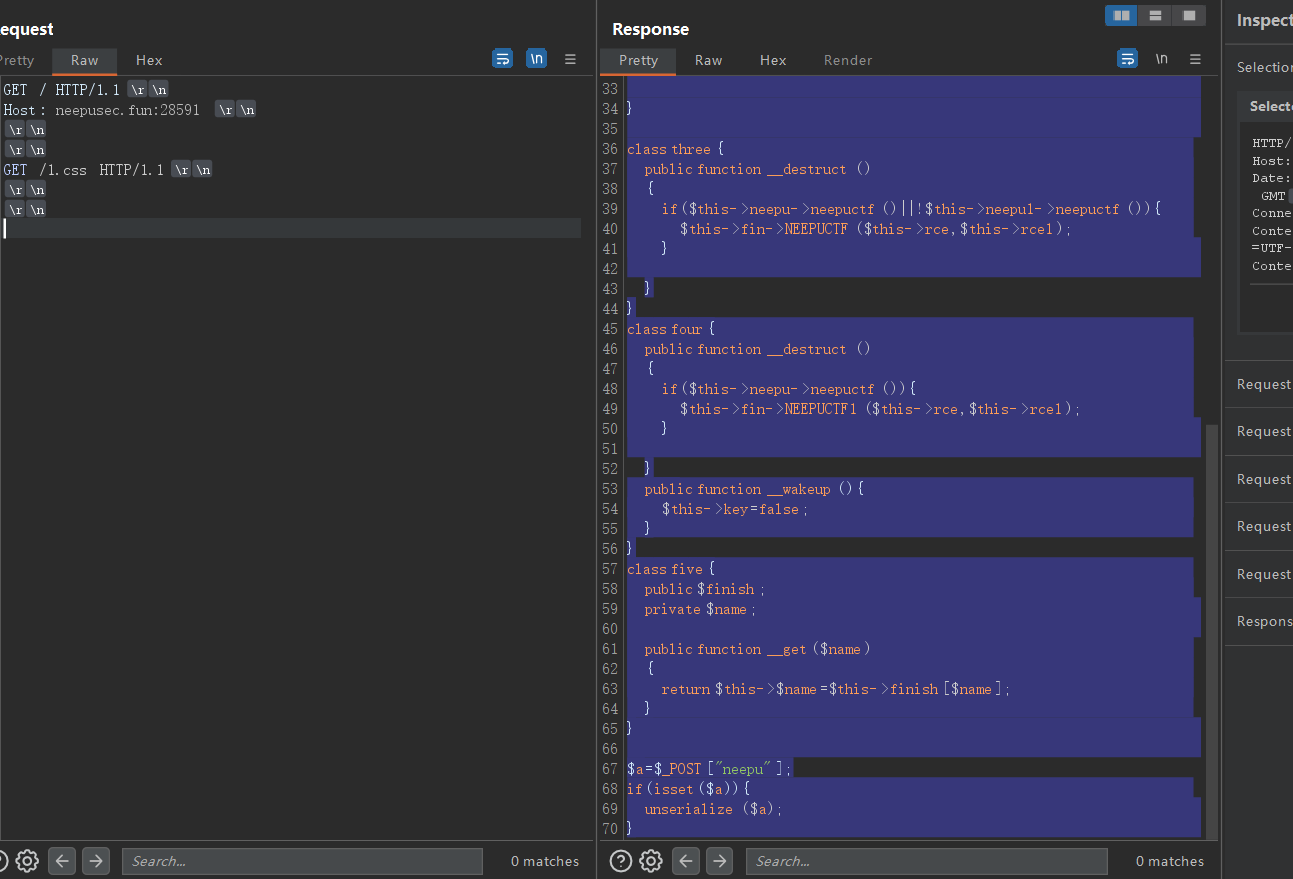Toggle word wrap in Response panel

1128,59
